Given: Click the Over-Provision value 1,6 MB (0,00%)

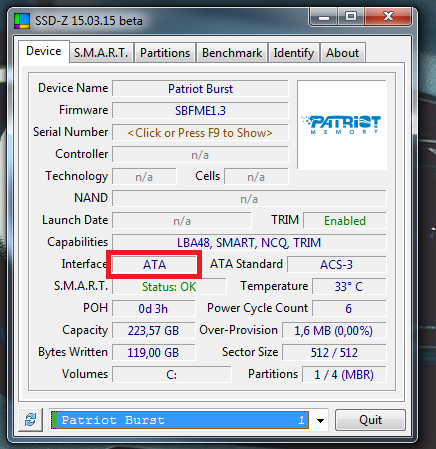Looking at the screenshot, I should click(x=334, y=331).
